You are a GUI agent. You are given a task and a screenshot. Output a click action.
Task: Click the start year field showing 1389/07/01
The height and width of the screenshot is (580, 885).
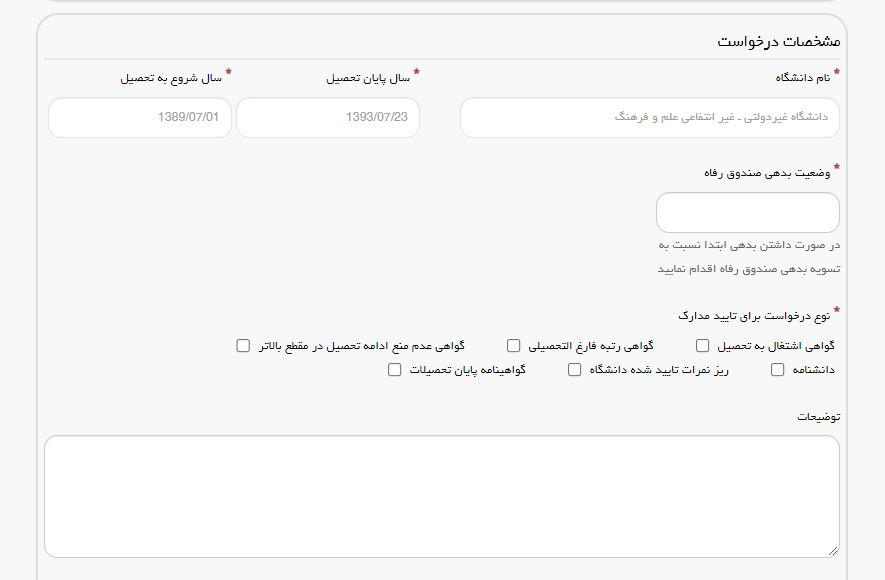(x=140, y=118)
